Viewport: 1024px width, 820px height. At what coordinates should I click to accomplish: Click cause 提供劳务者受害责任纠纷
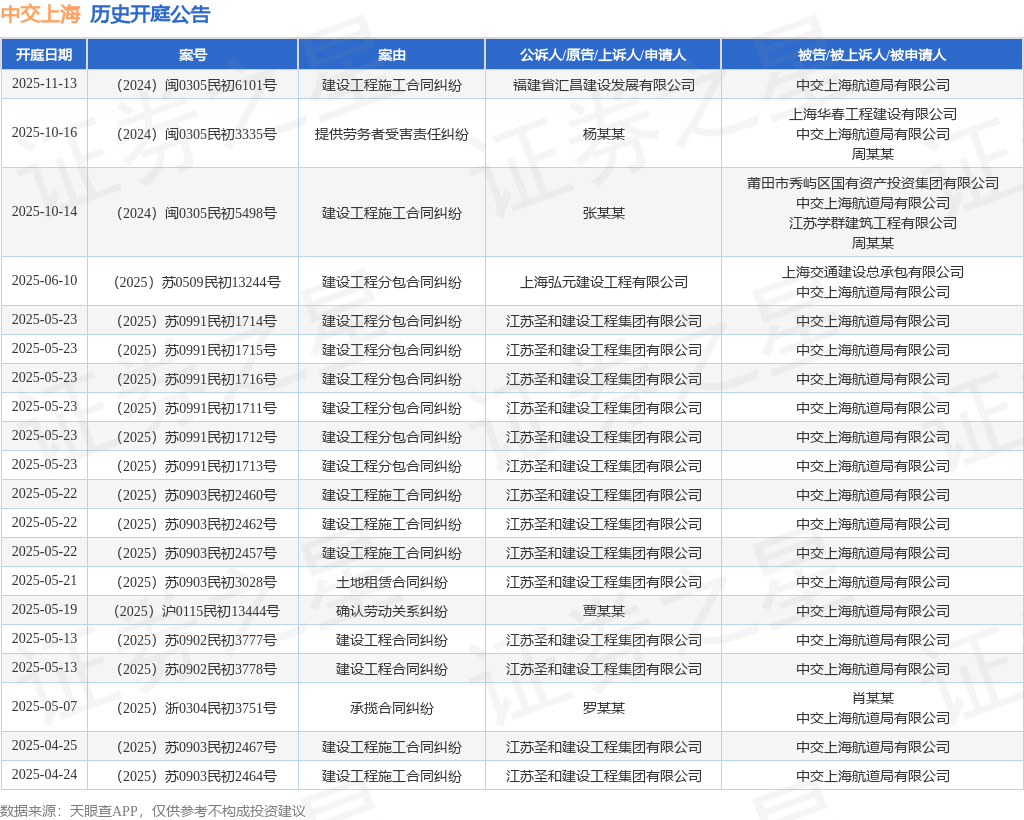391,134
